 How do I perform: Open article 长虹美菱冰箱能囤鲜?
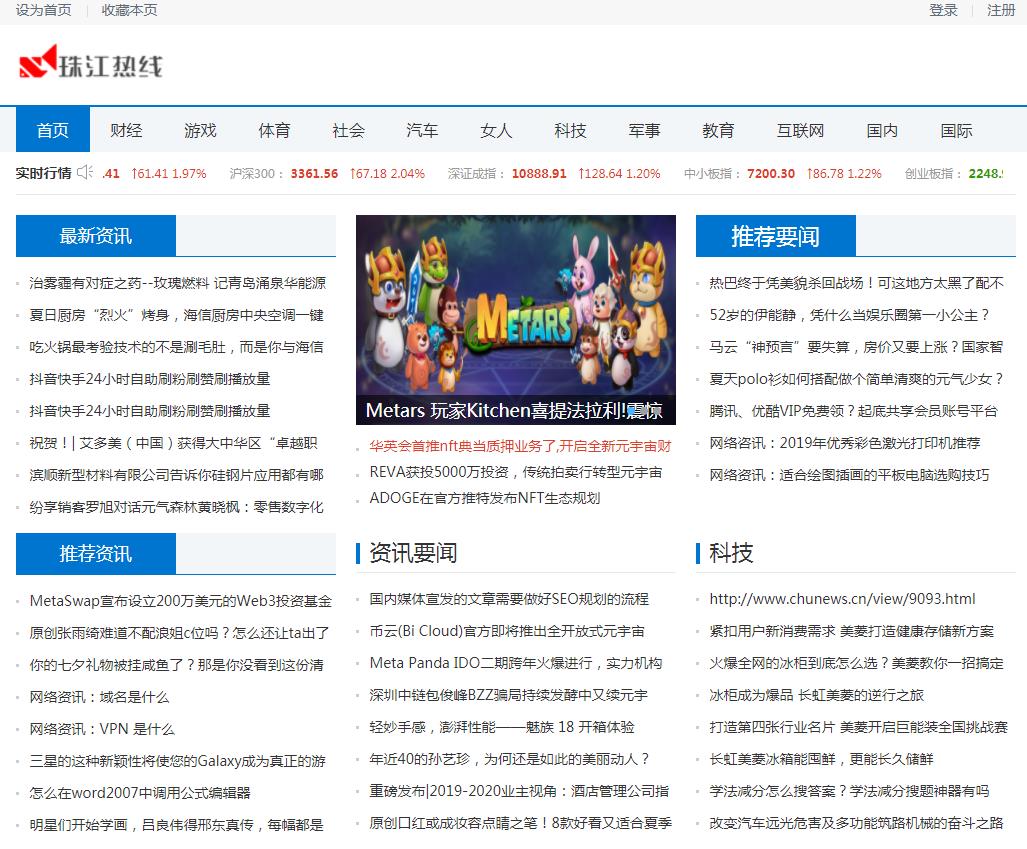tap(821, 759)
